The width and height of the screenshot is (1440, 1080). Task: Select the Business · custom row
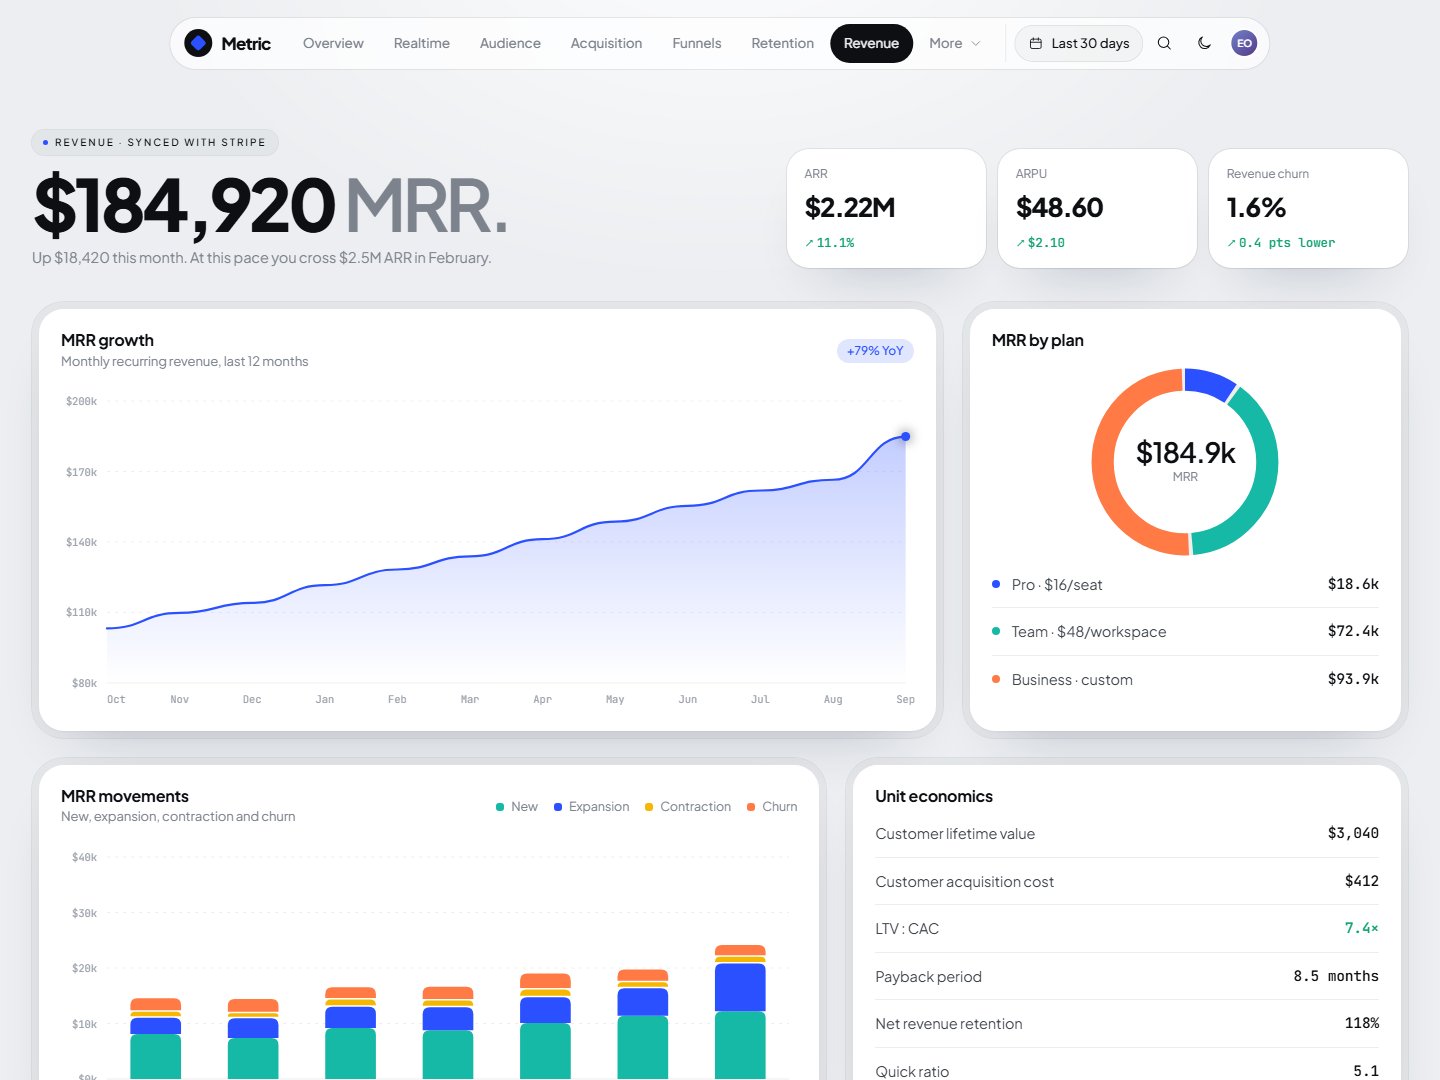coord(1185,680)
